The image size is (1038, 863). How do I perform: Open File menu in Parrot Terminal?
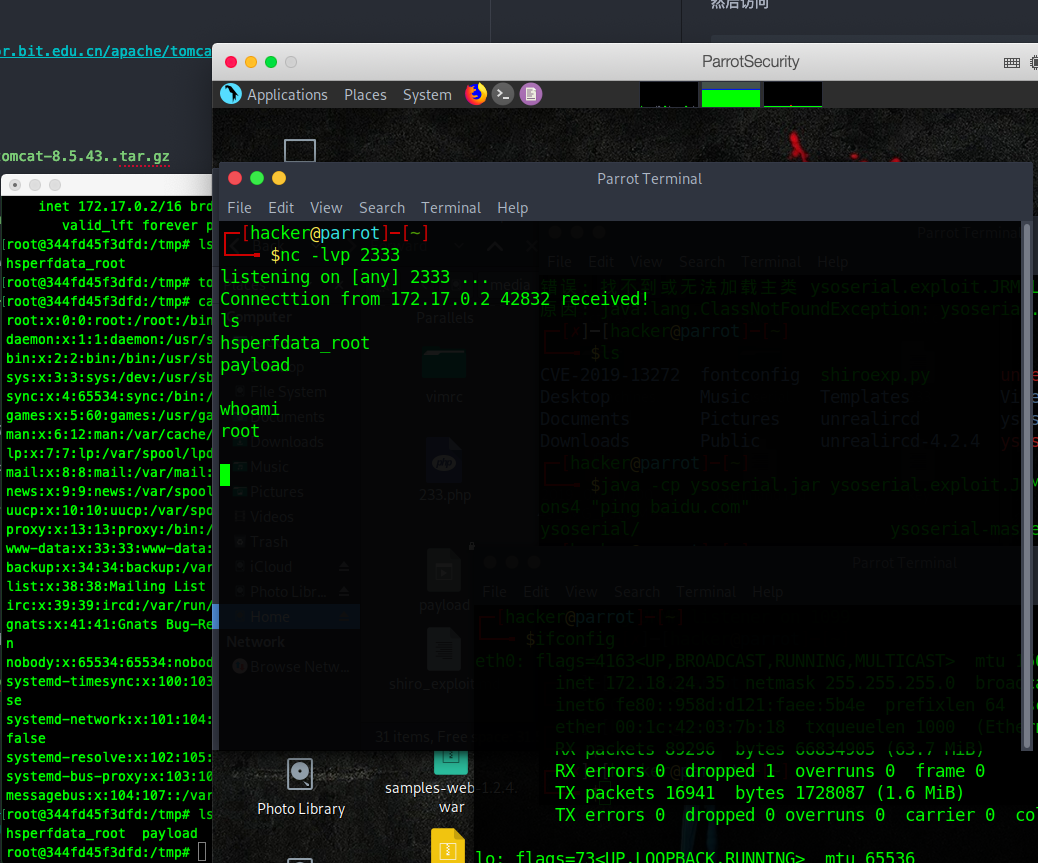point(240,208)
